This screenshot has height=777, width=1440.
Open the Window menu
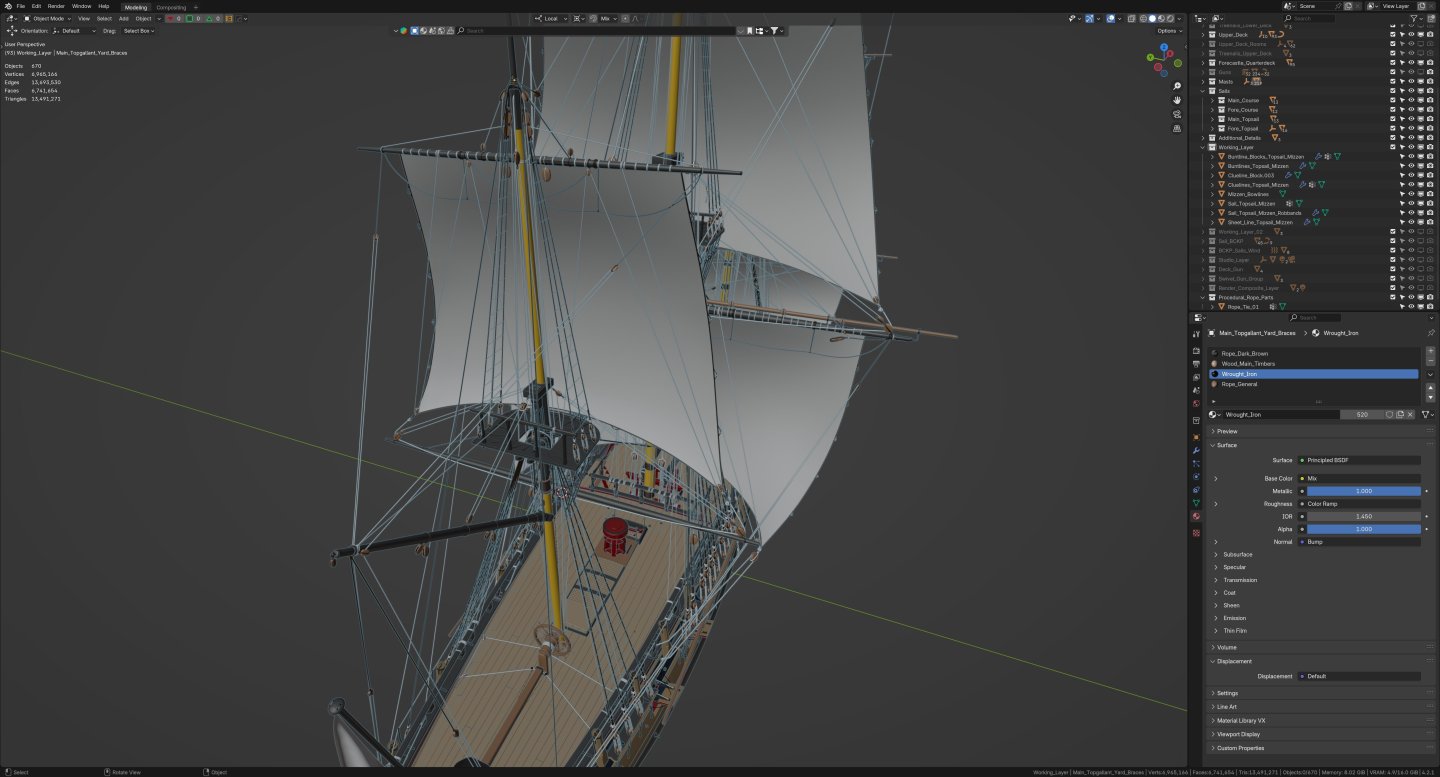click(x=81, y=6)
